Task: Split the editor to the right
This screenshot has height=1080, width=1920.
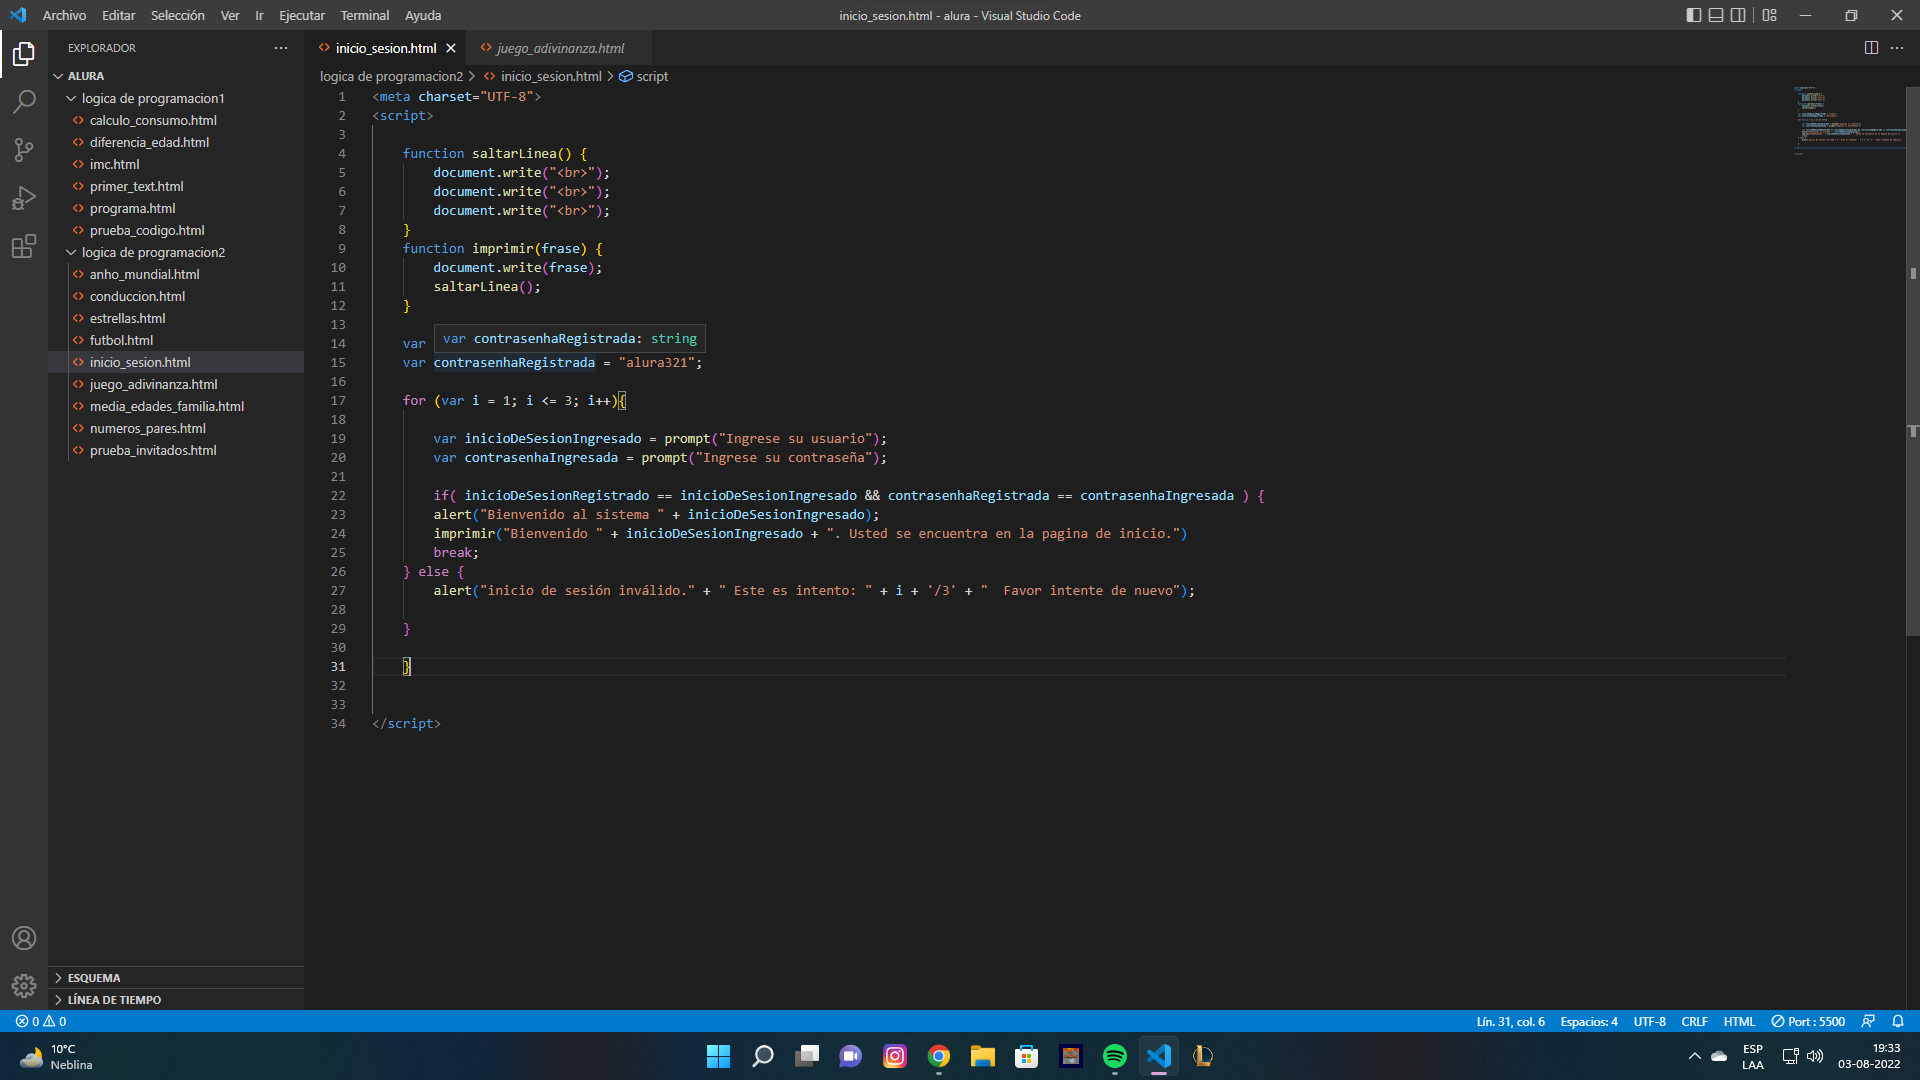Action: (1871, 48)
